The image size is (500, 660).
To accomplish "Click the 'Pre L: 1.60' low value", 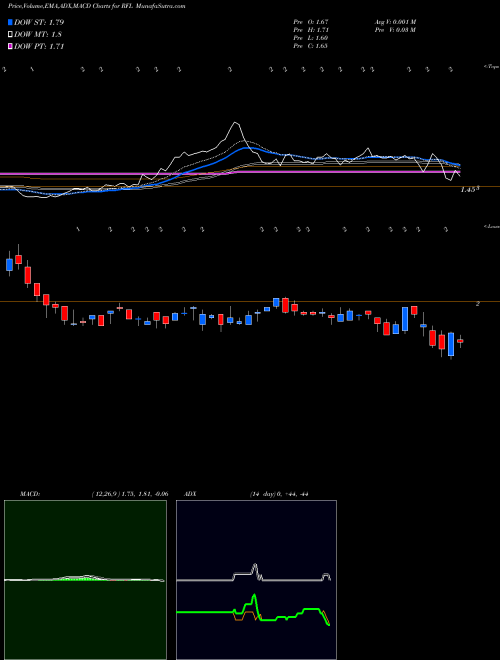I will 311,38.
